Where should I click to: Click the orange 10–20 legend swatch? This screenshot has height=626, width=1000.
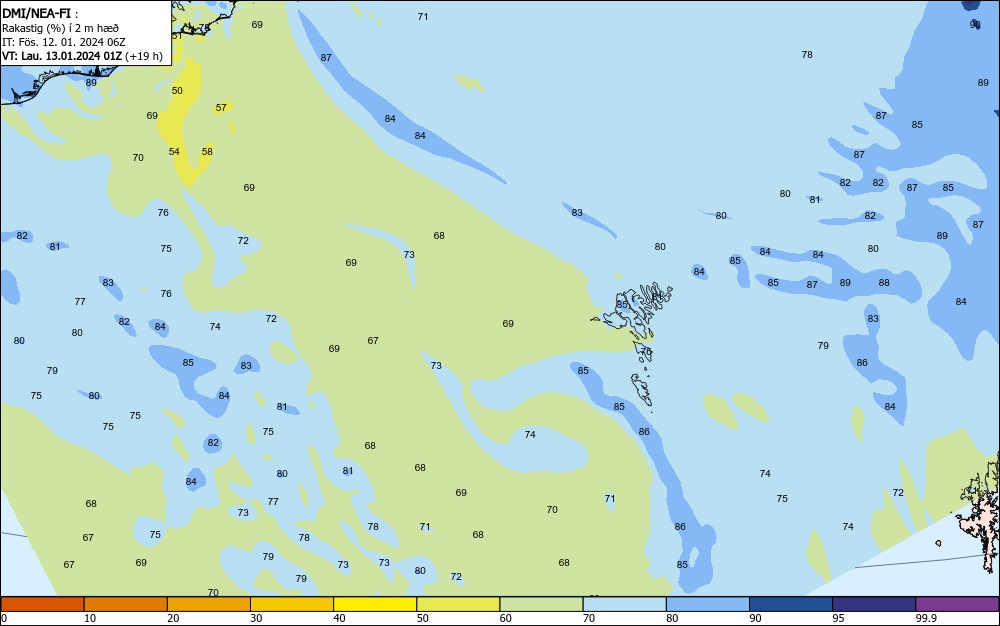coord(126,604)
